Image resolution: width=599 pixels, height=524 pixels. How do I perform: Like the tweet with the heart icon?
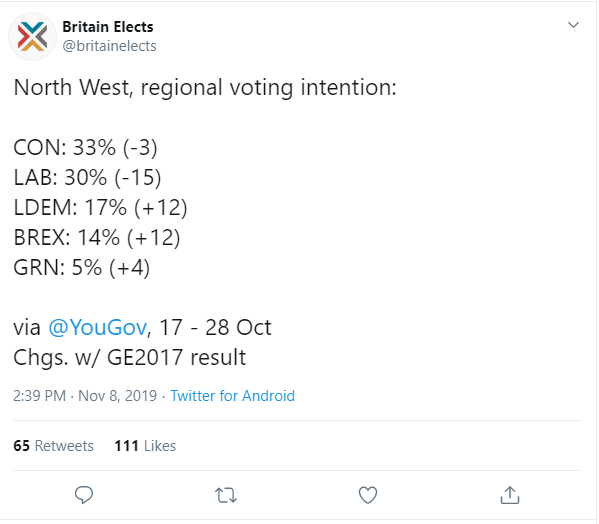[368, 495]
